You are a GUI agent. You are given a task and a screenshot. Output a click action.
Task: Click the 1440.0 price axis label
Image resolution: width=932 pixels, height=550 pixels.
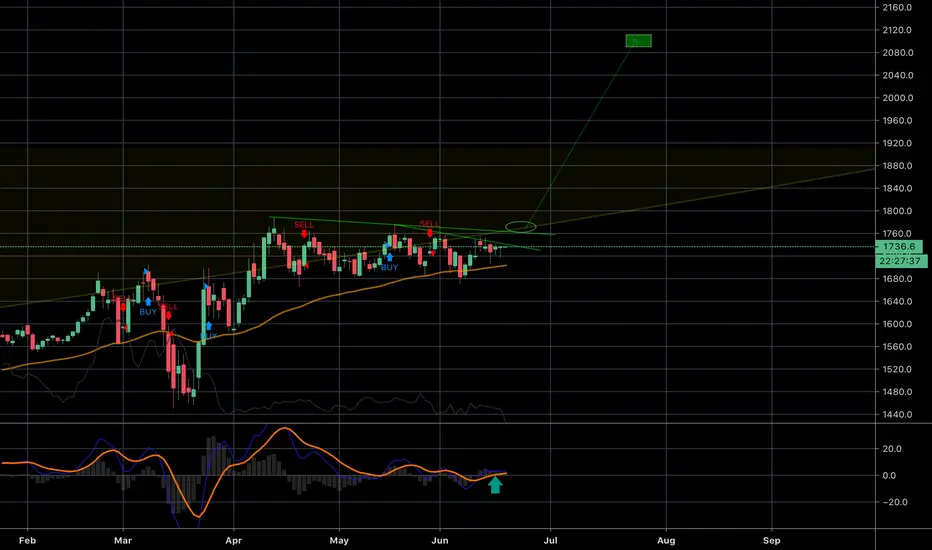coord(898,414)
